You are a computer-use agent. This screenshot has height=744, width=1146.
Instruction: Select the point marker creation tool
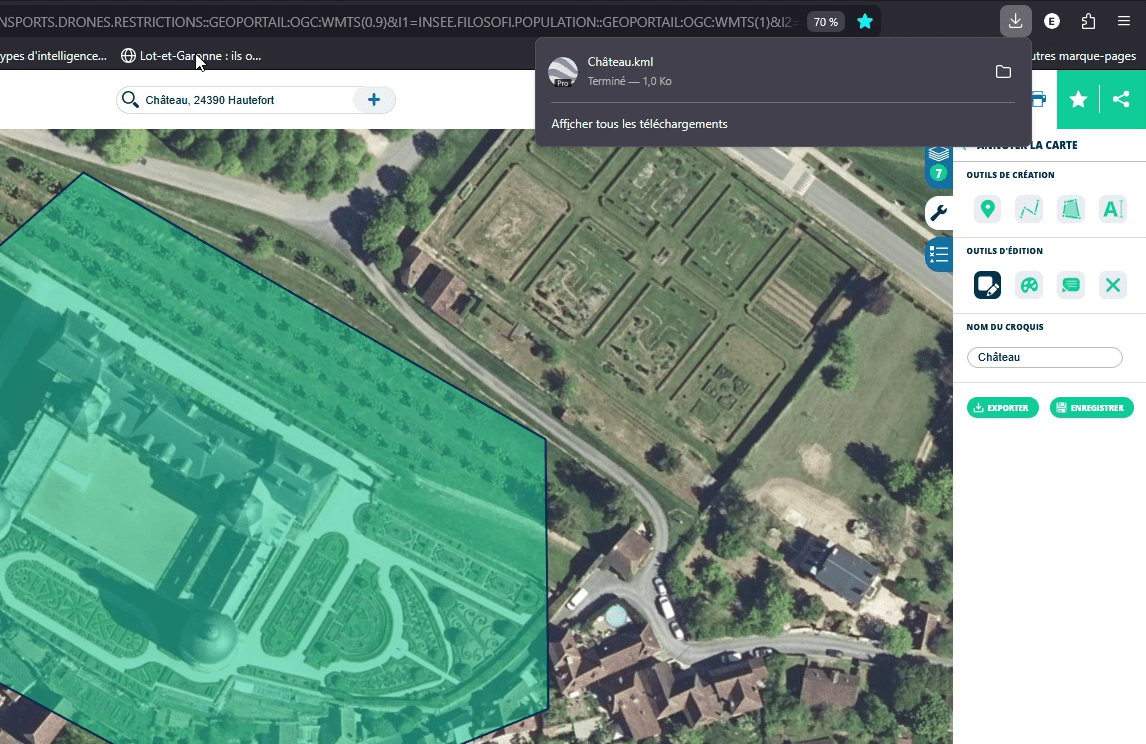coord(987,209)
